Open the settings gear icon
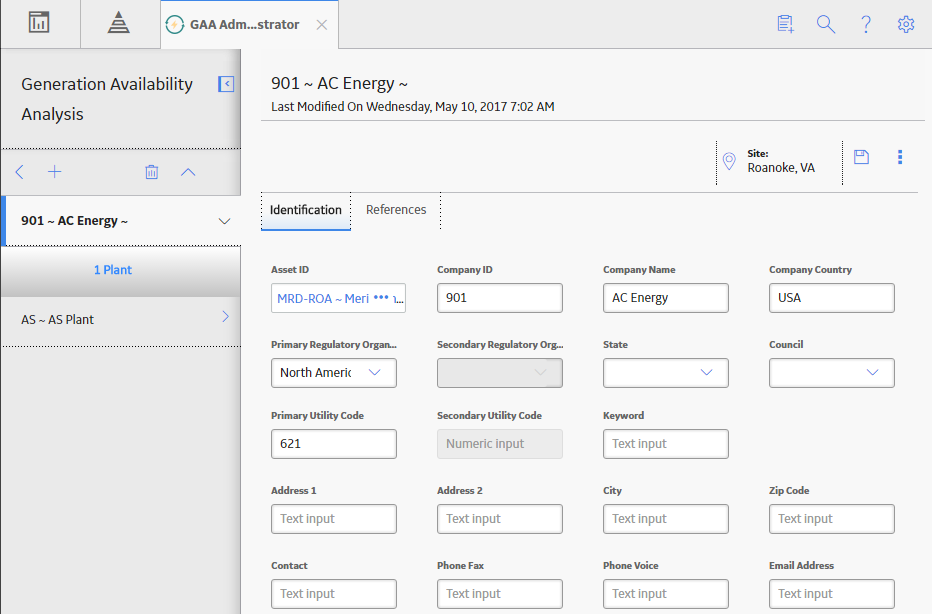Viewport: 932px width, 614px height. coord(906,24)
